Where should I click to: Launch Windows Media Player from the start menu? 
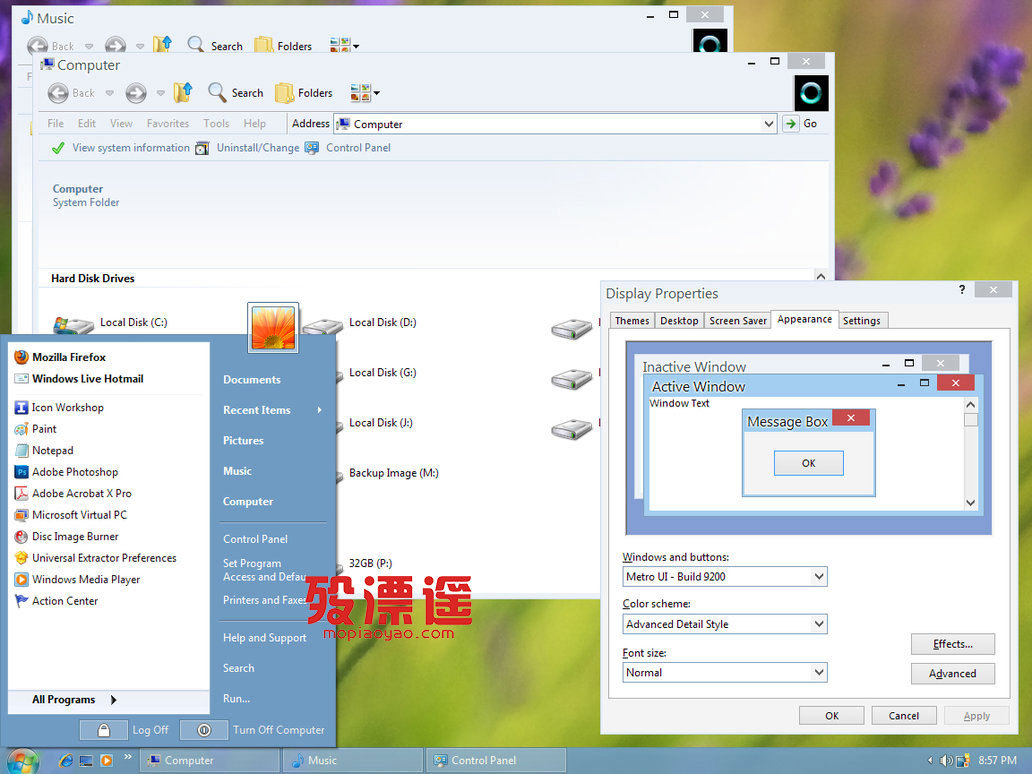tap(77, 579)
